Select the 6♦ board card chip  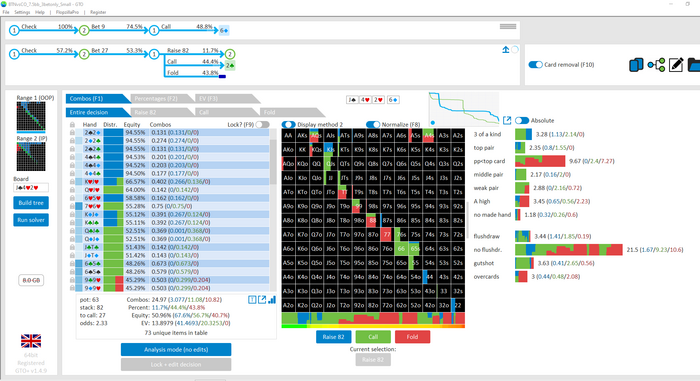(x=393, y=100)
